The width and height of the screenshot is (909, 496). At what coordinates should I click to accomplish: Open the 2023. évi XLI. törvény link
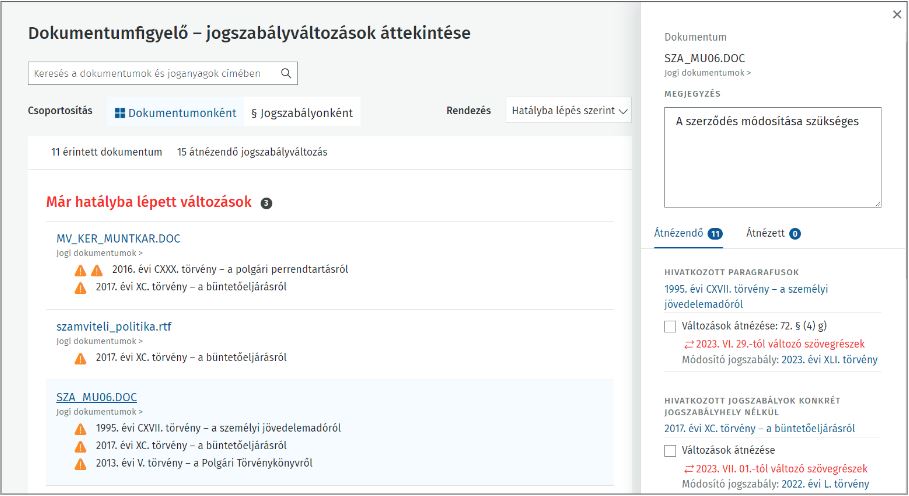[831, 360]
